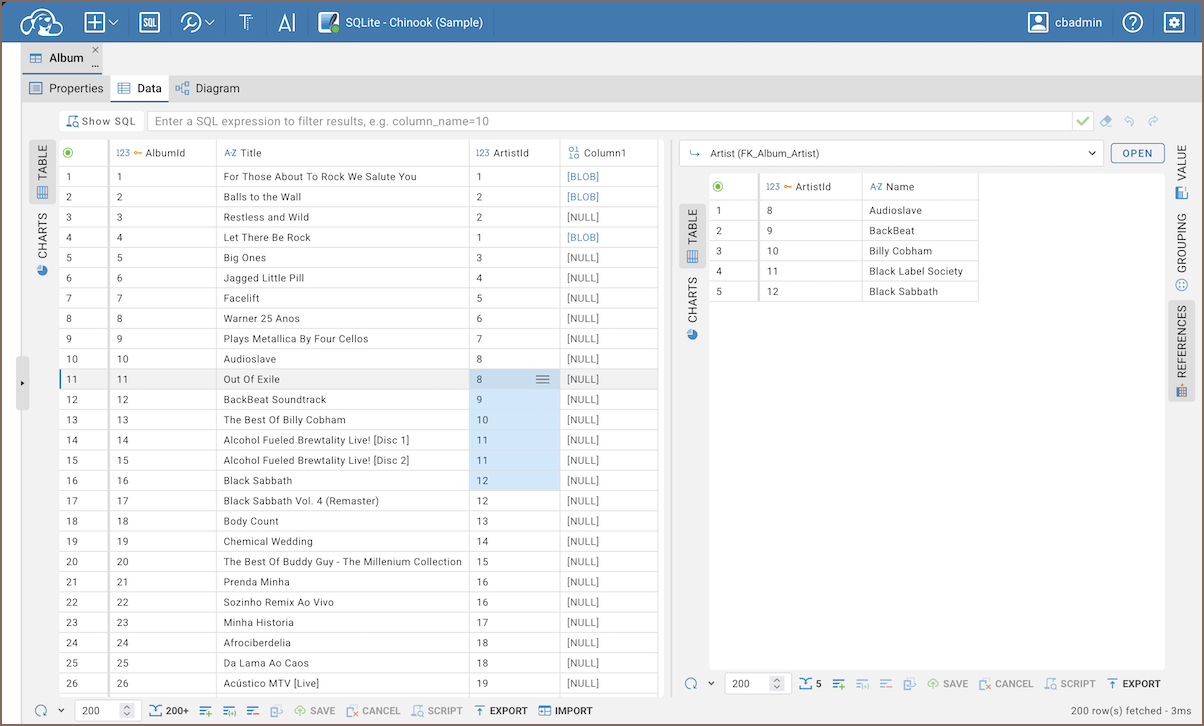The image size is (1204, 726).
Task: Open the help icon in the header
Action: (x=1132, y=22)
